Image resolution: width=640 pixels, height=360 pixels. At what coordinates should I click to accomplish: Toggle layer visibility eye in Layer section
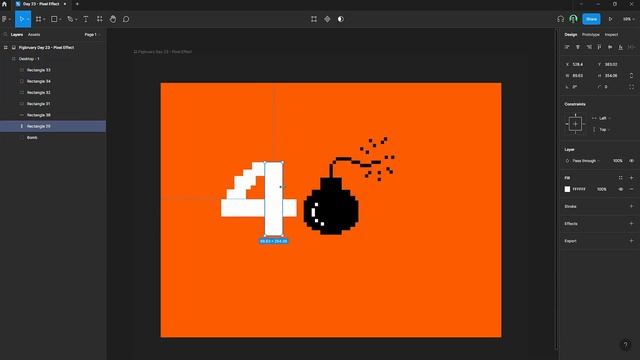631,161
